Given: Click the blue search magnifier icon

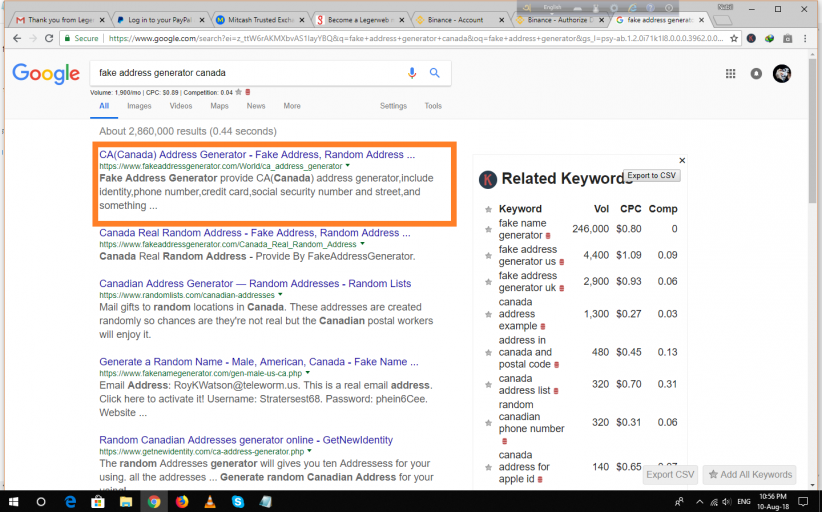Looking at the screenshot, I should tap(435, 73).
